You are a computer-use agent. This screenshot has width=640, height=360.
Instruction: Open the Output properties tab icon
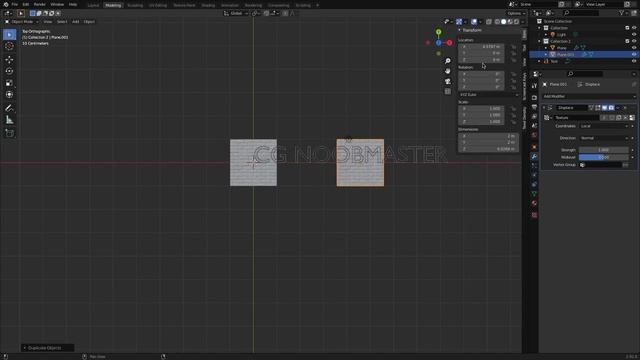pos(534,107)
